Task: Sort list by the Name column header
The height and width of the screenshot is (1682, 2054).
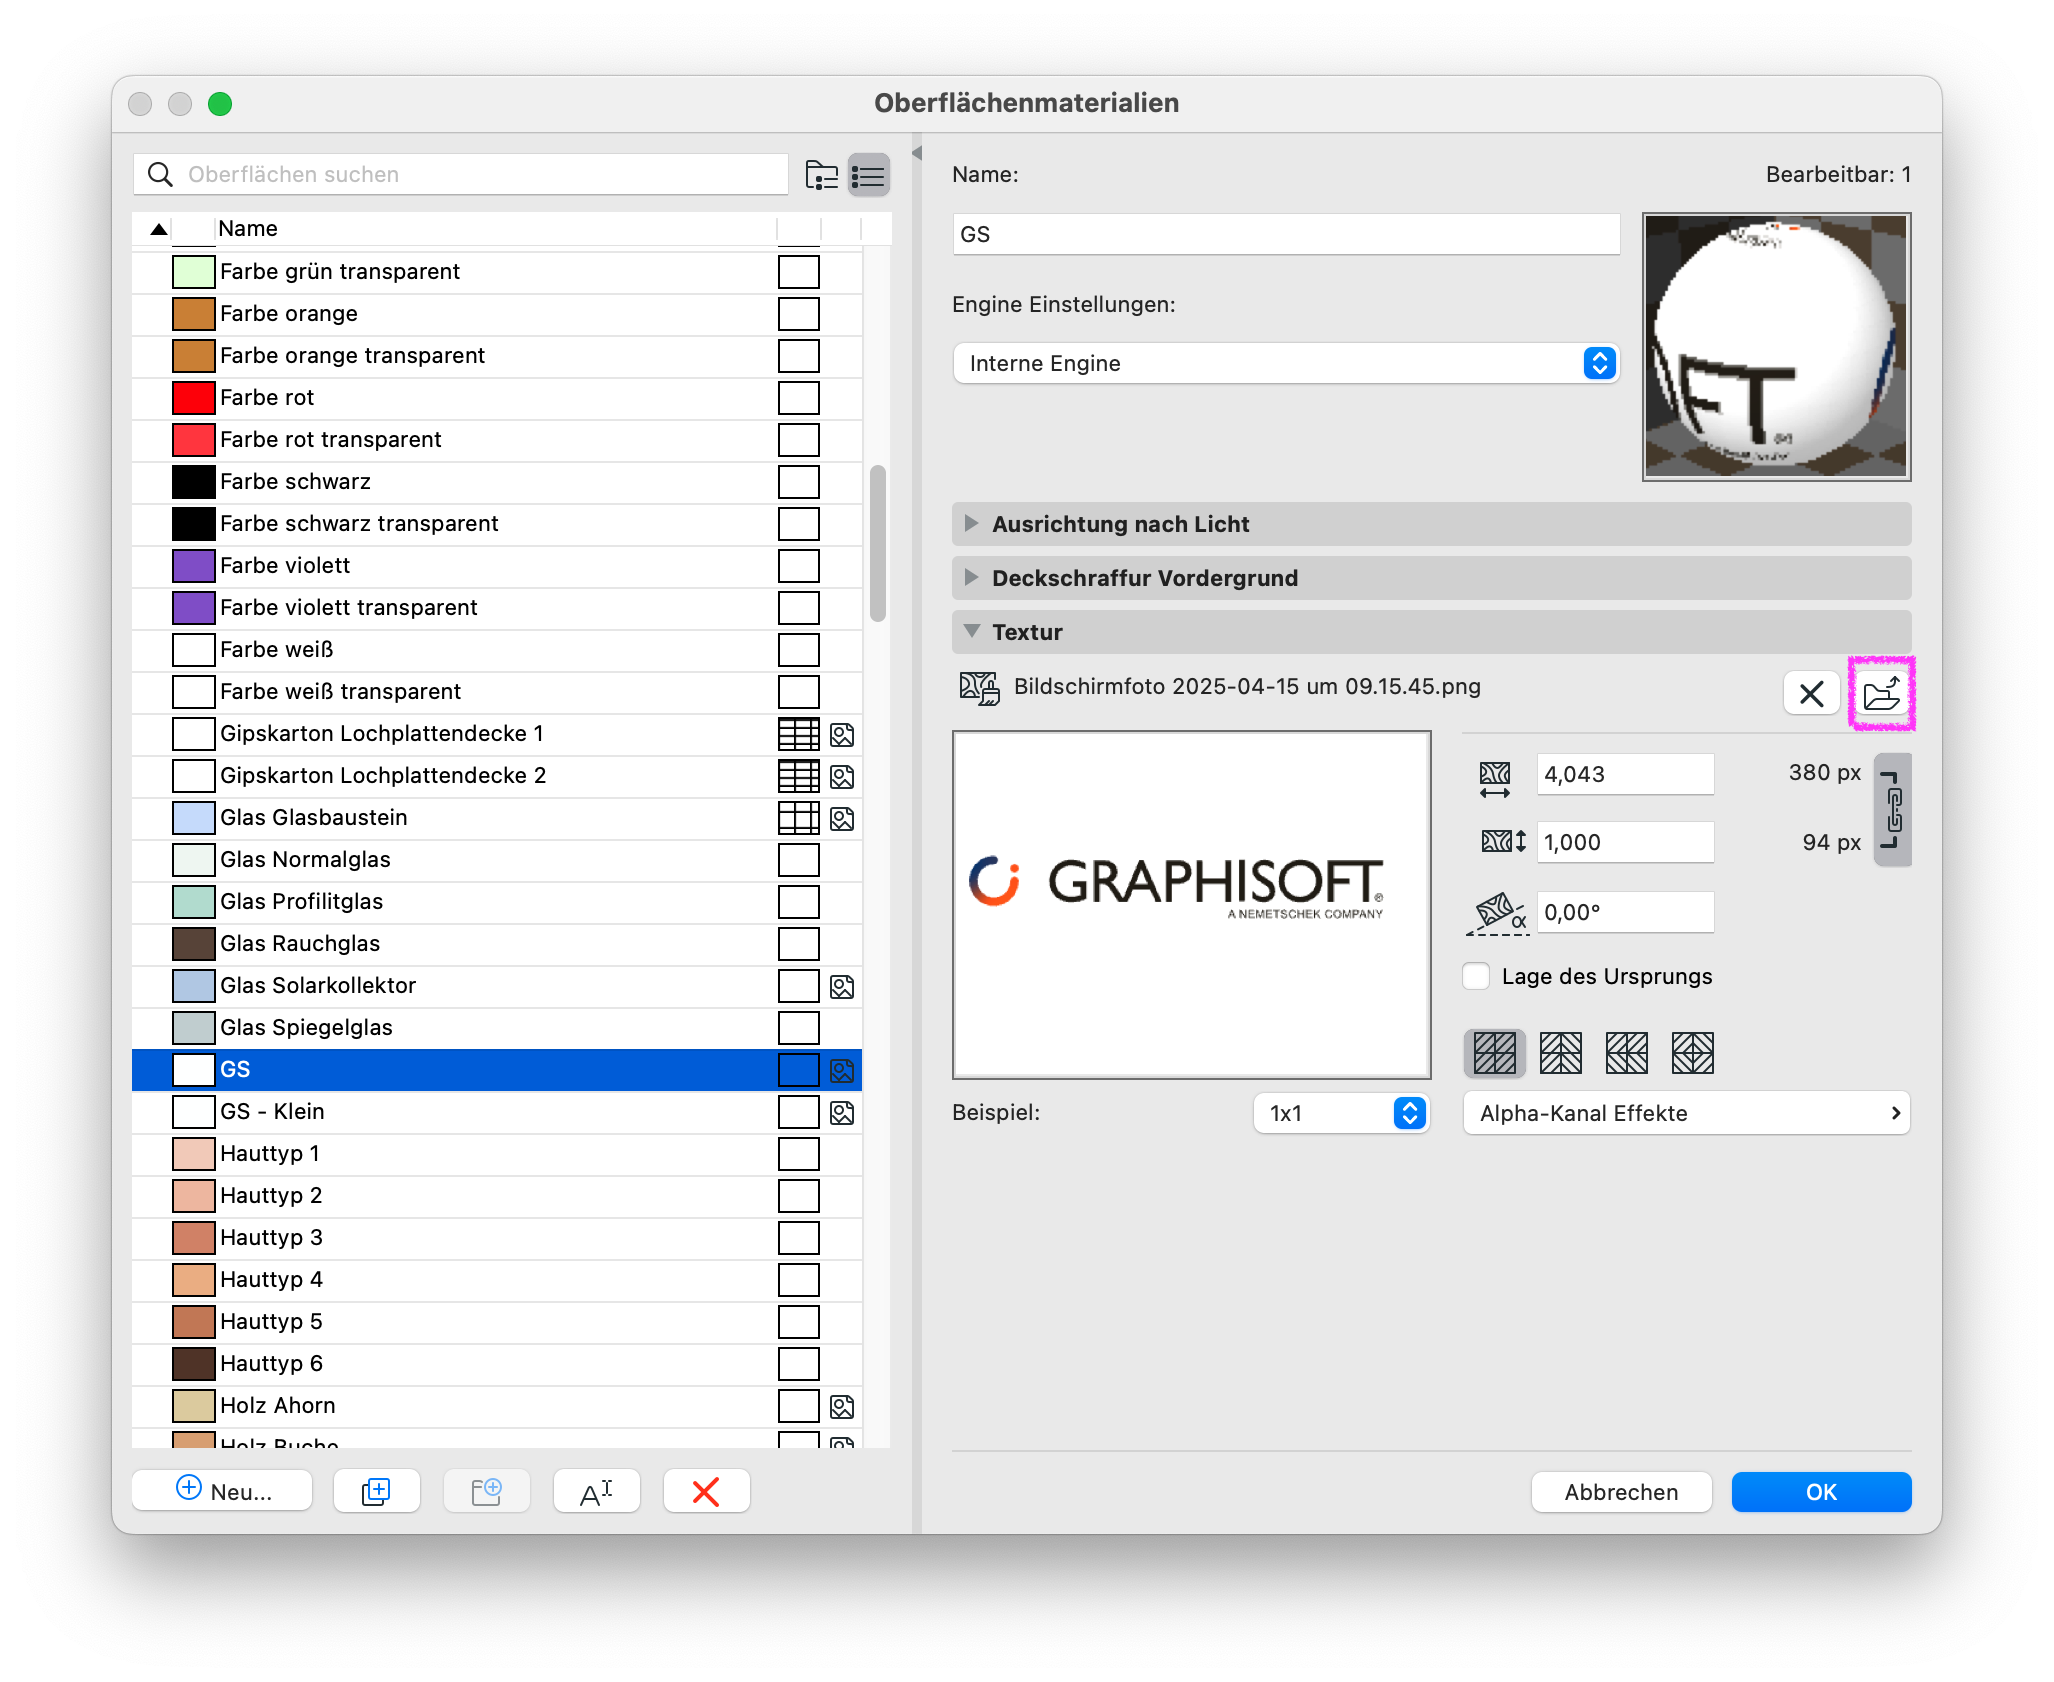Action: point(495,228)
